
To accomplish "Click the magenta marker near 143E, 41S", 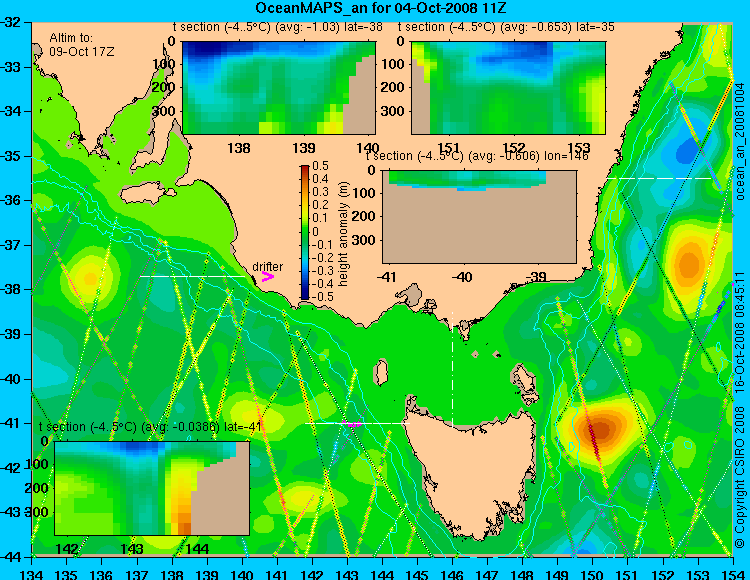I will [x=351, y=424].
